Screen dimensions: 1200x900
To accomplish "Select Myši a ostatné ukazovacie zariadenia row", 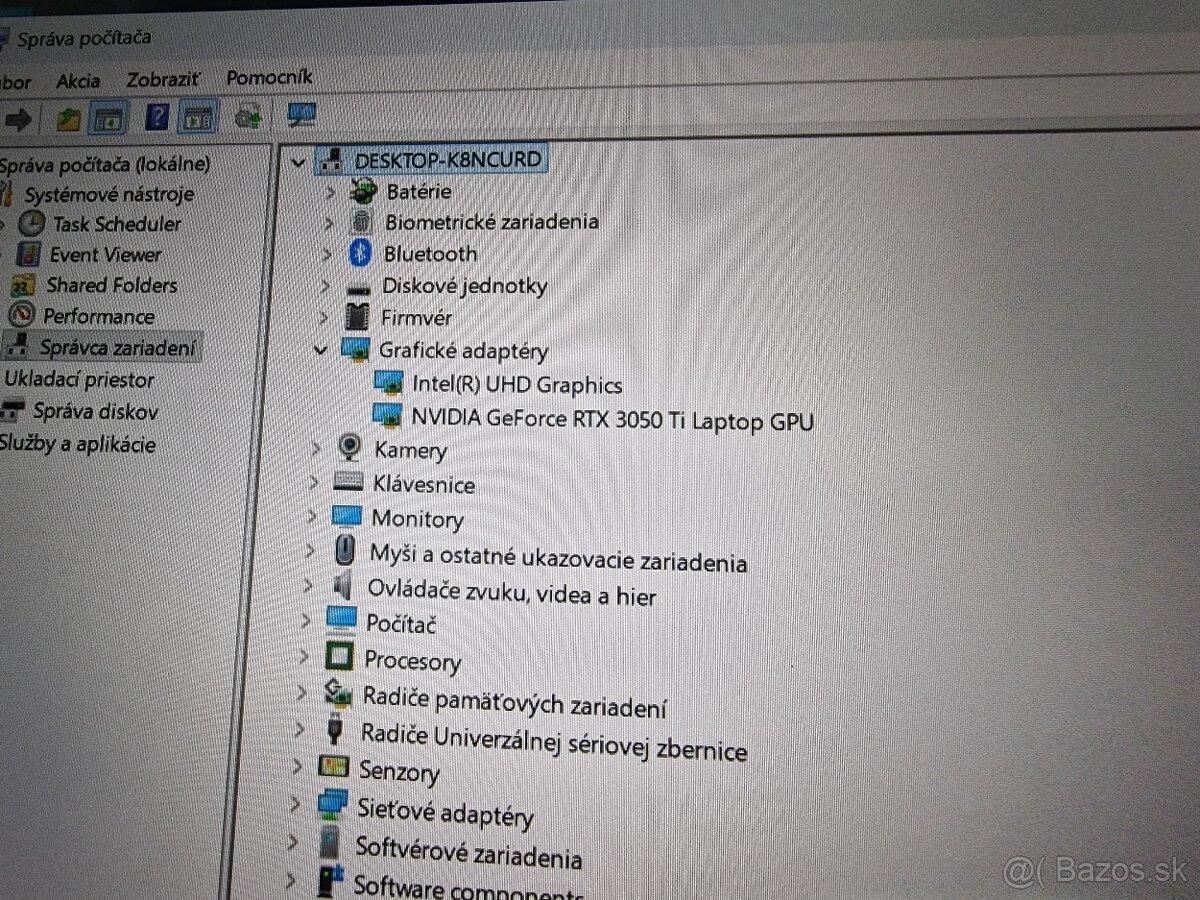I will (x=558, y=558).
